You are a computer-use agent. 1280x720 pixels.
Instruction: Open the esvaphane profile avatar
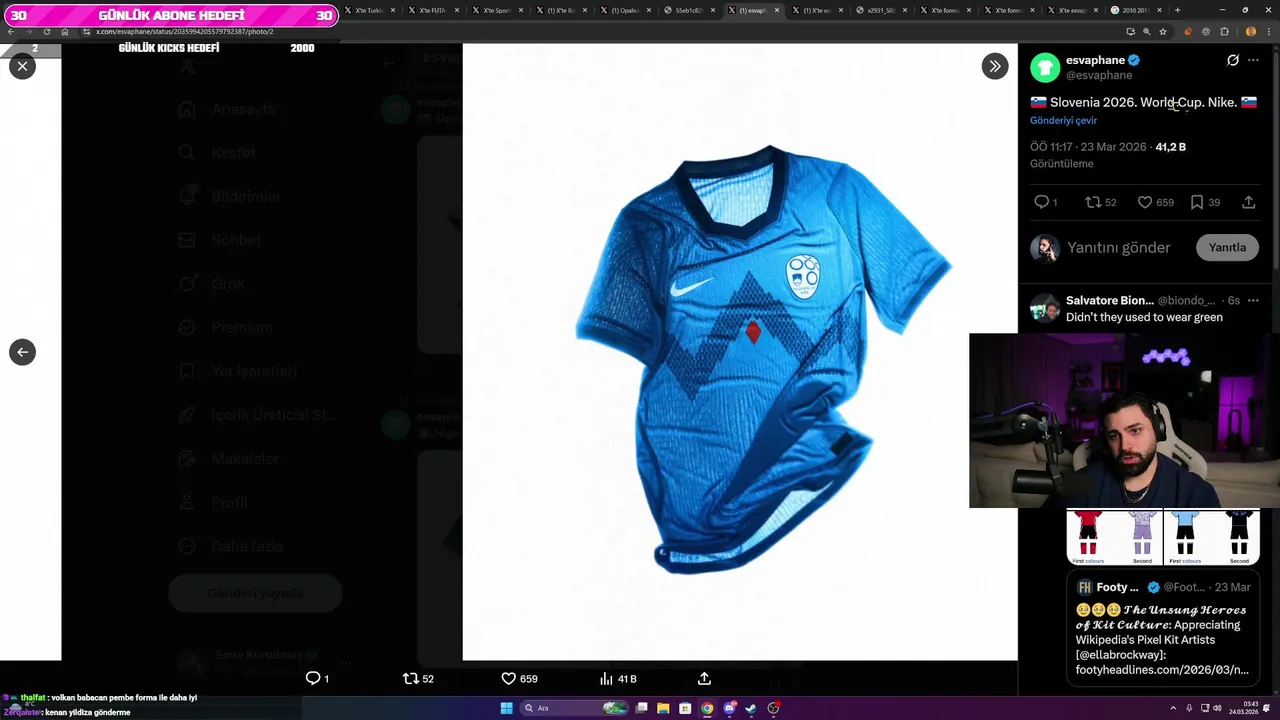pos(1045,67)
